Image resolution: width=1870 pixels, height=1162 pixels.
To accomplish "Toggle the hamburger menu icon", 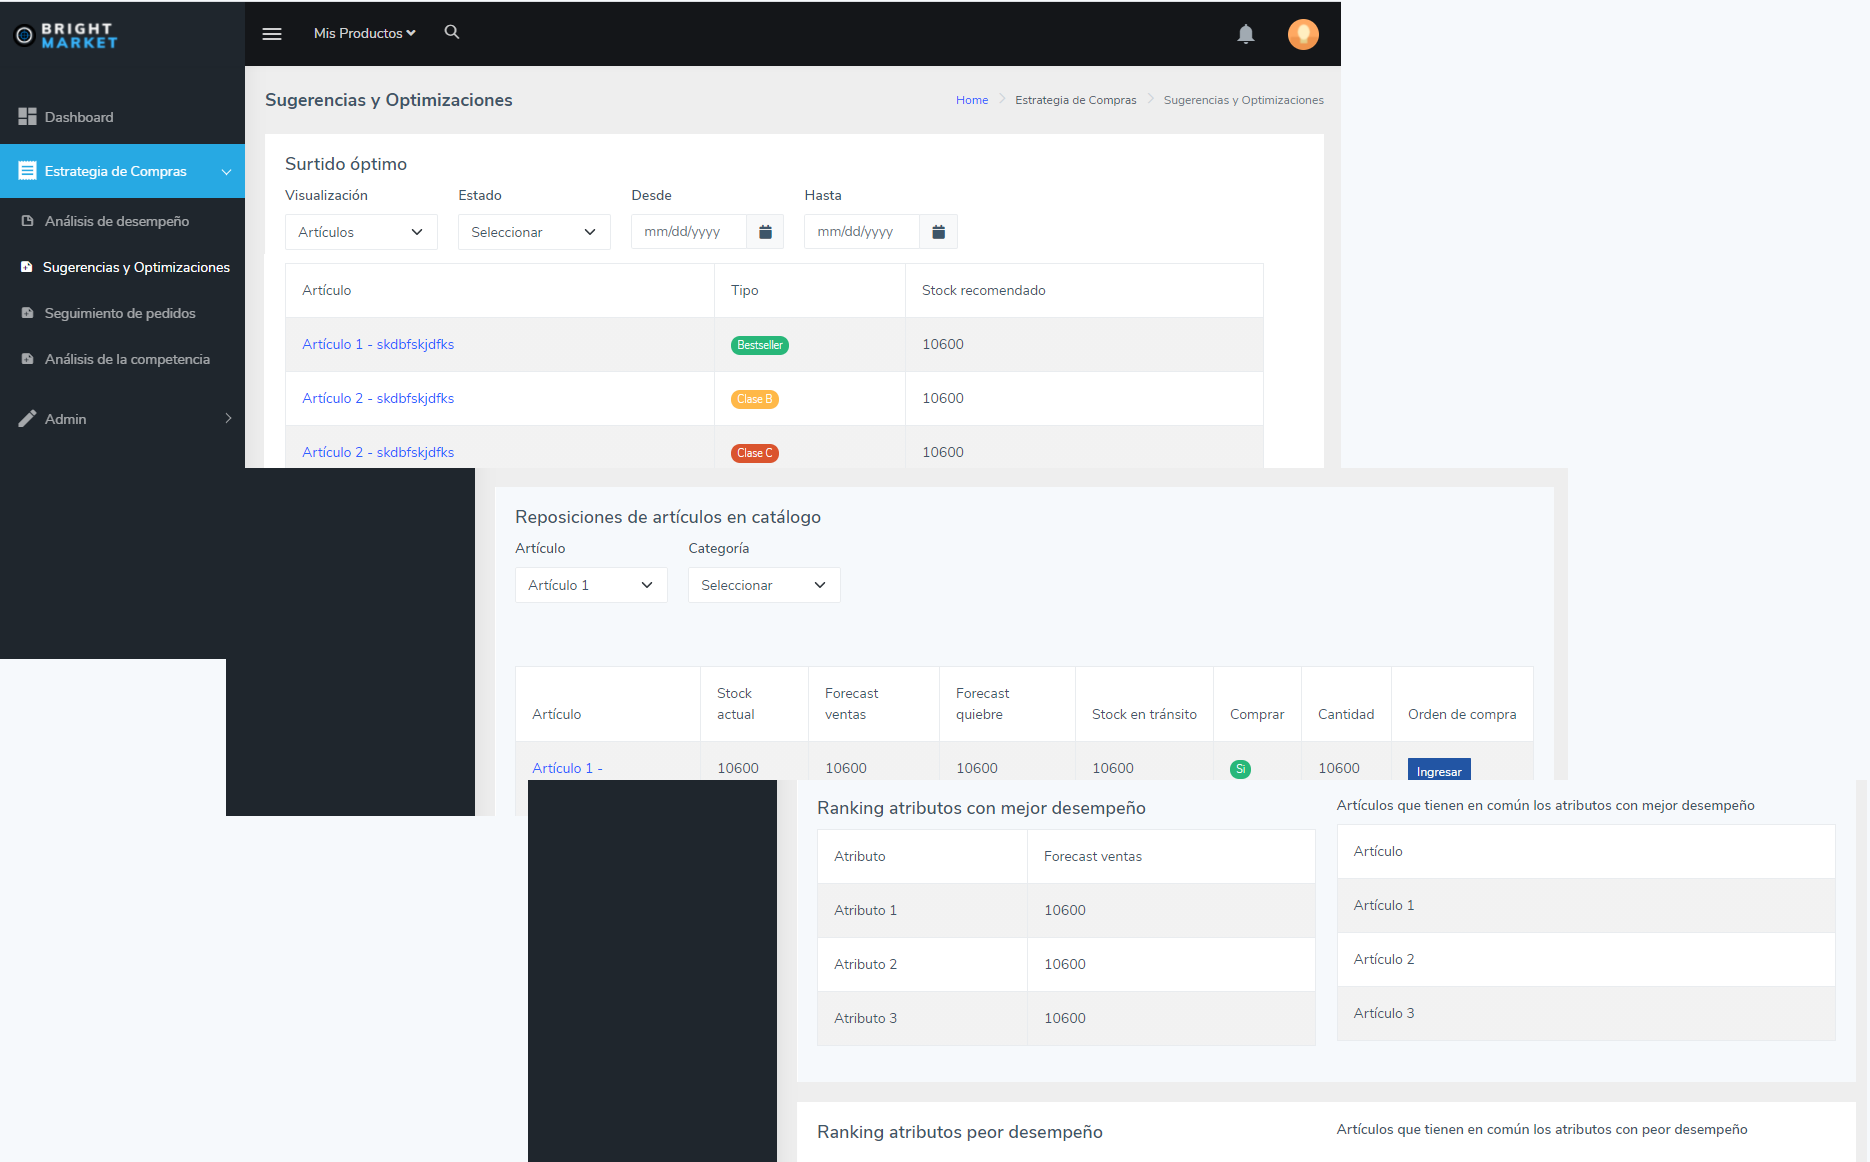I will tap(272, 34).
